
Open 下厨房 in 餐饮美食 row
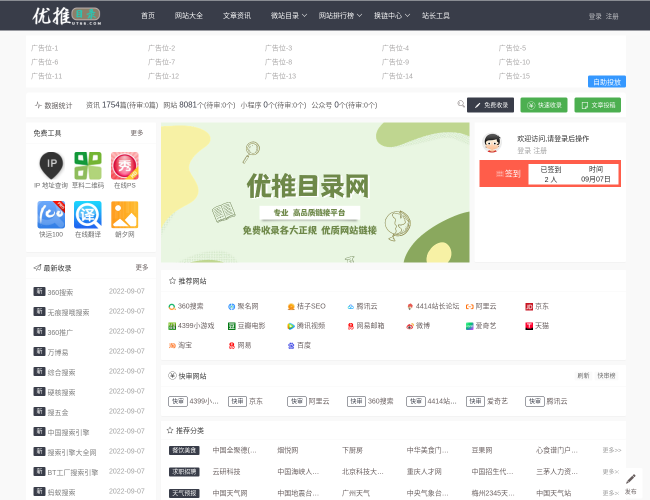point(352,450)
